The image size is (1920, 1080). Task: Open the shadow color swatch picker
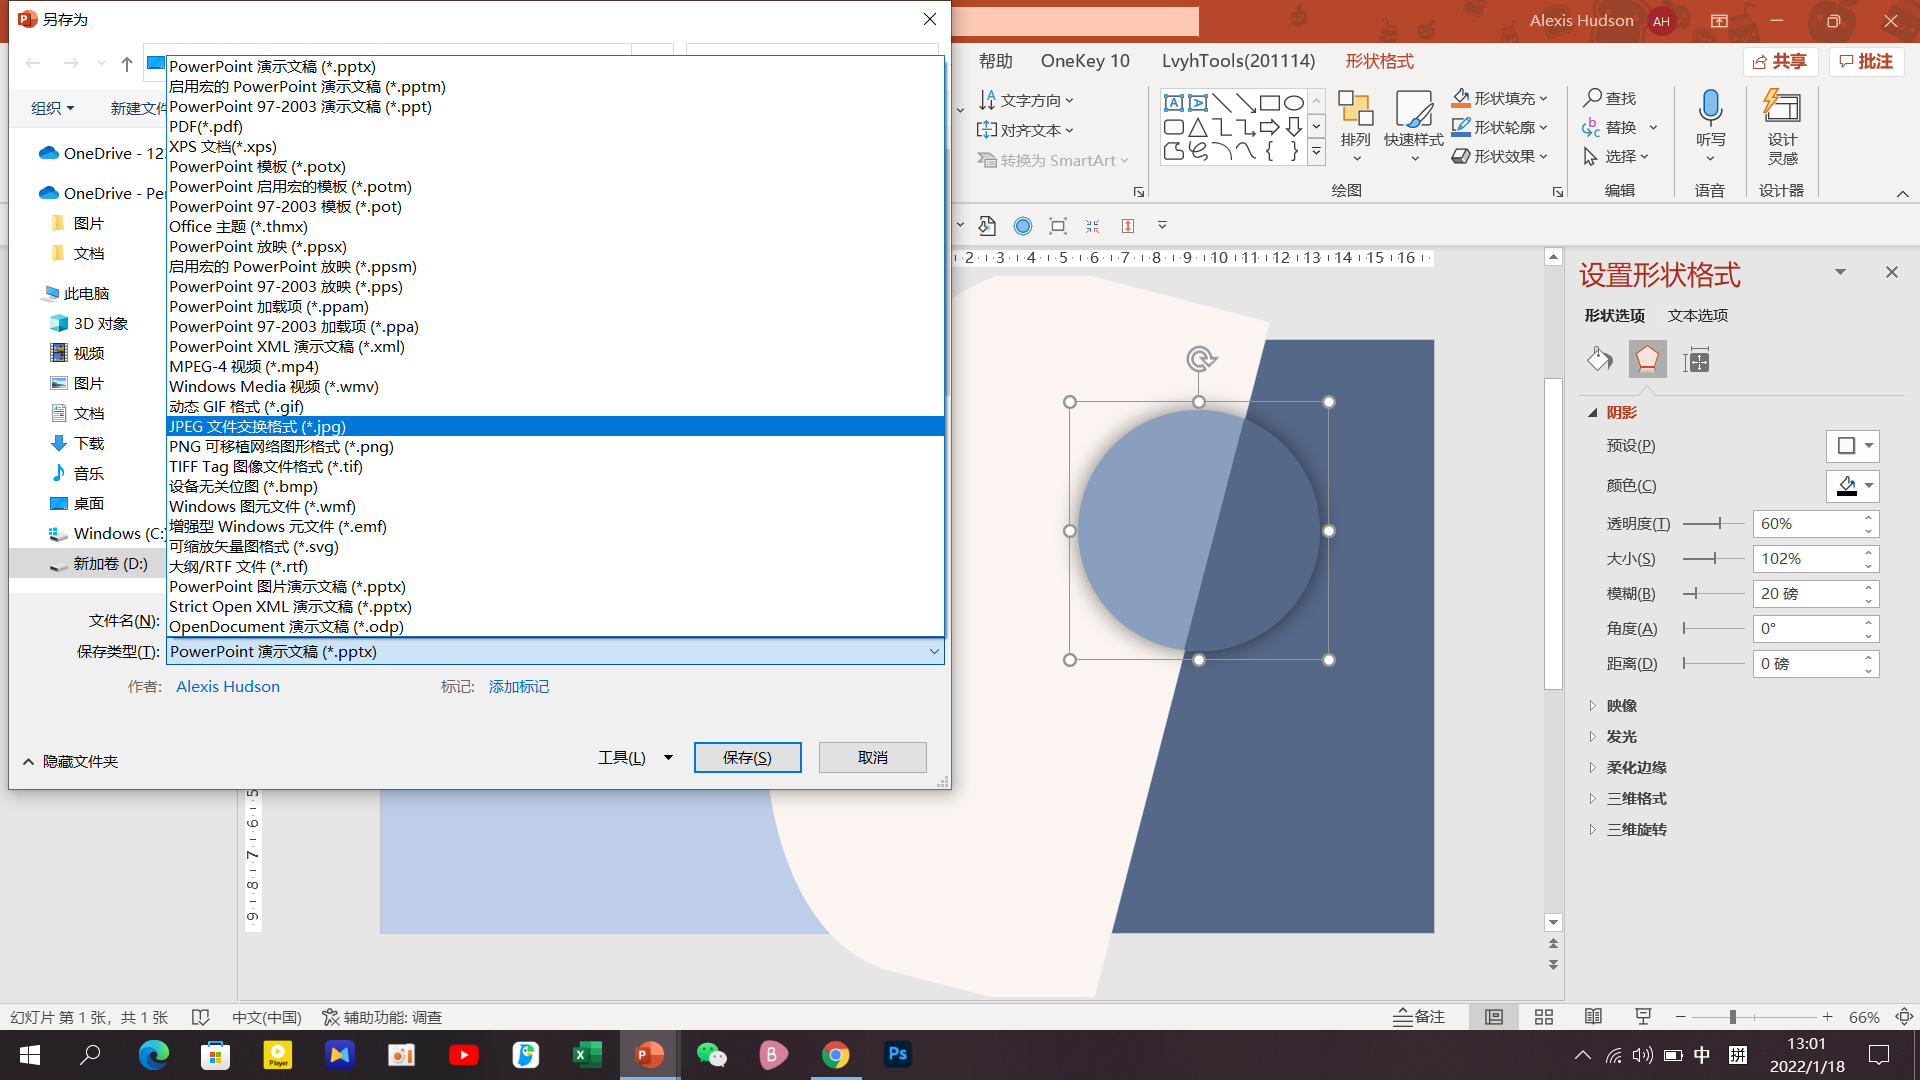[x=1853, y=486]
